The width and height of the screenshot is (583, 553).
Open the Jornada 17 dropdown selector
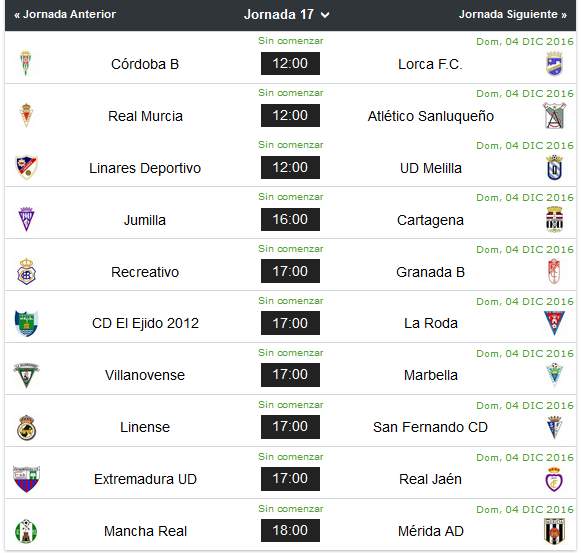point(286,15)
